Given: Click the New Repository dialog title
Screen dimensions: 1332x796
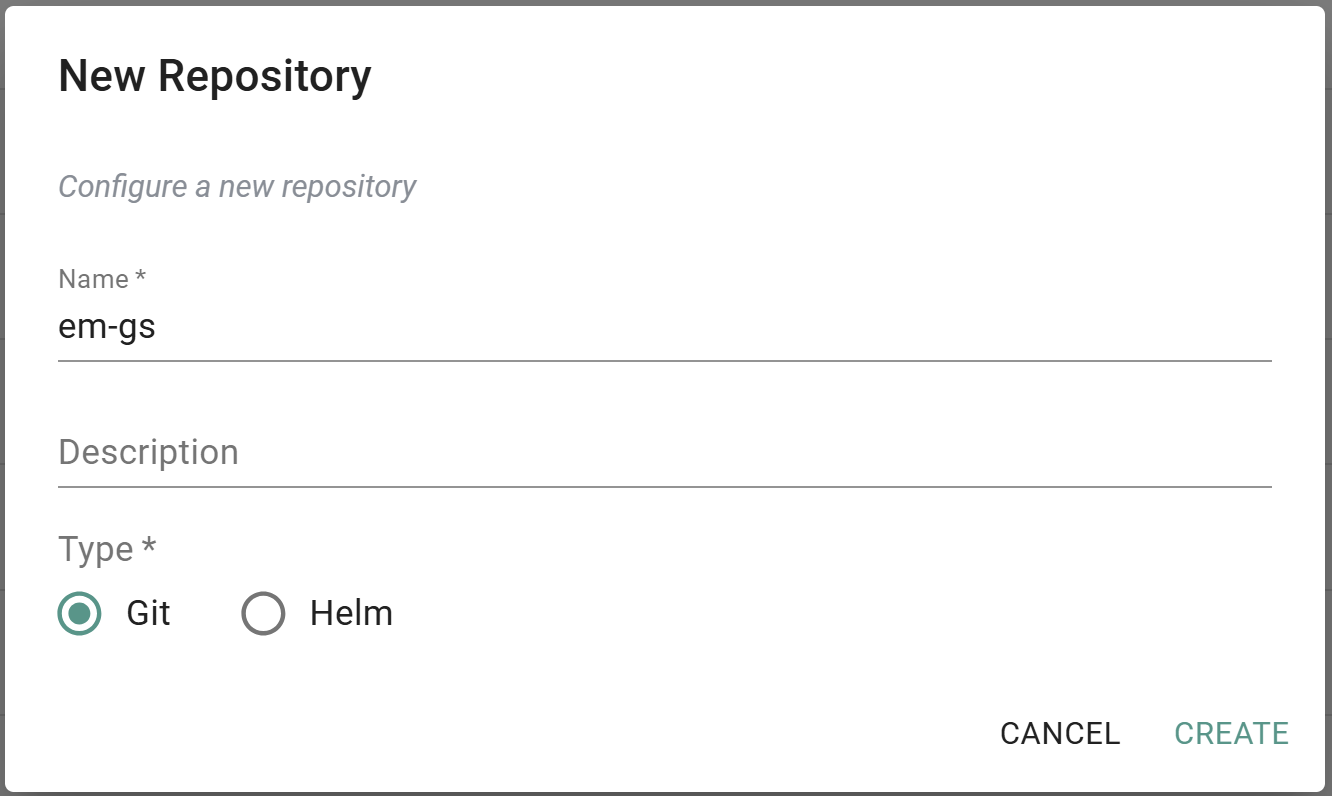Looking at the screenshot, I should 214,75.
